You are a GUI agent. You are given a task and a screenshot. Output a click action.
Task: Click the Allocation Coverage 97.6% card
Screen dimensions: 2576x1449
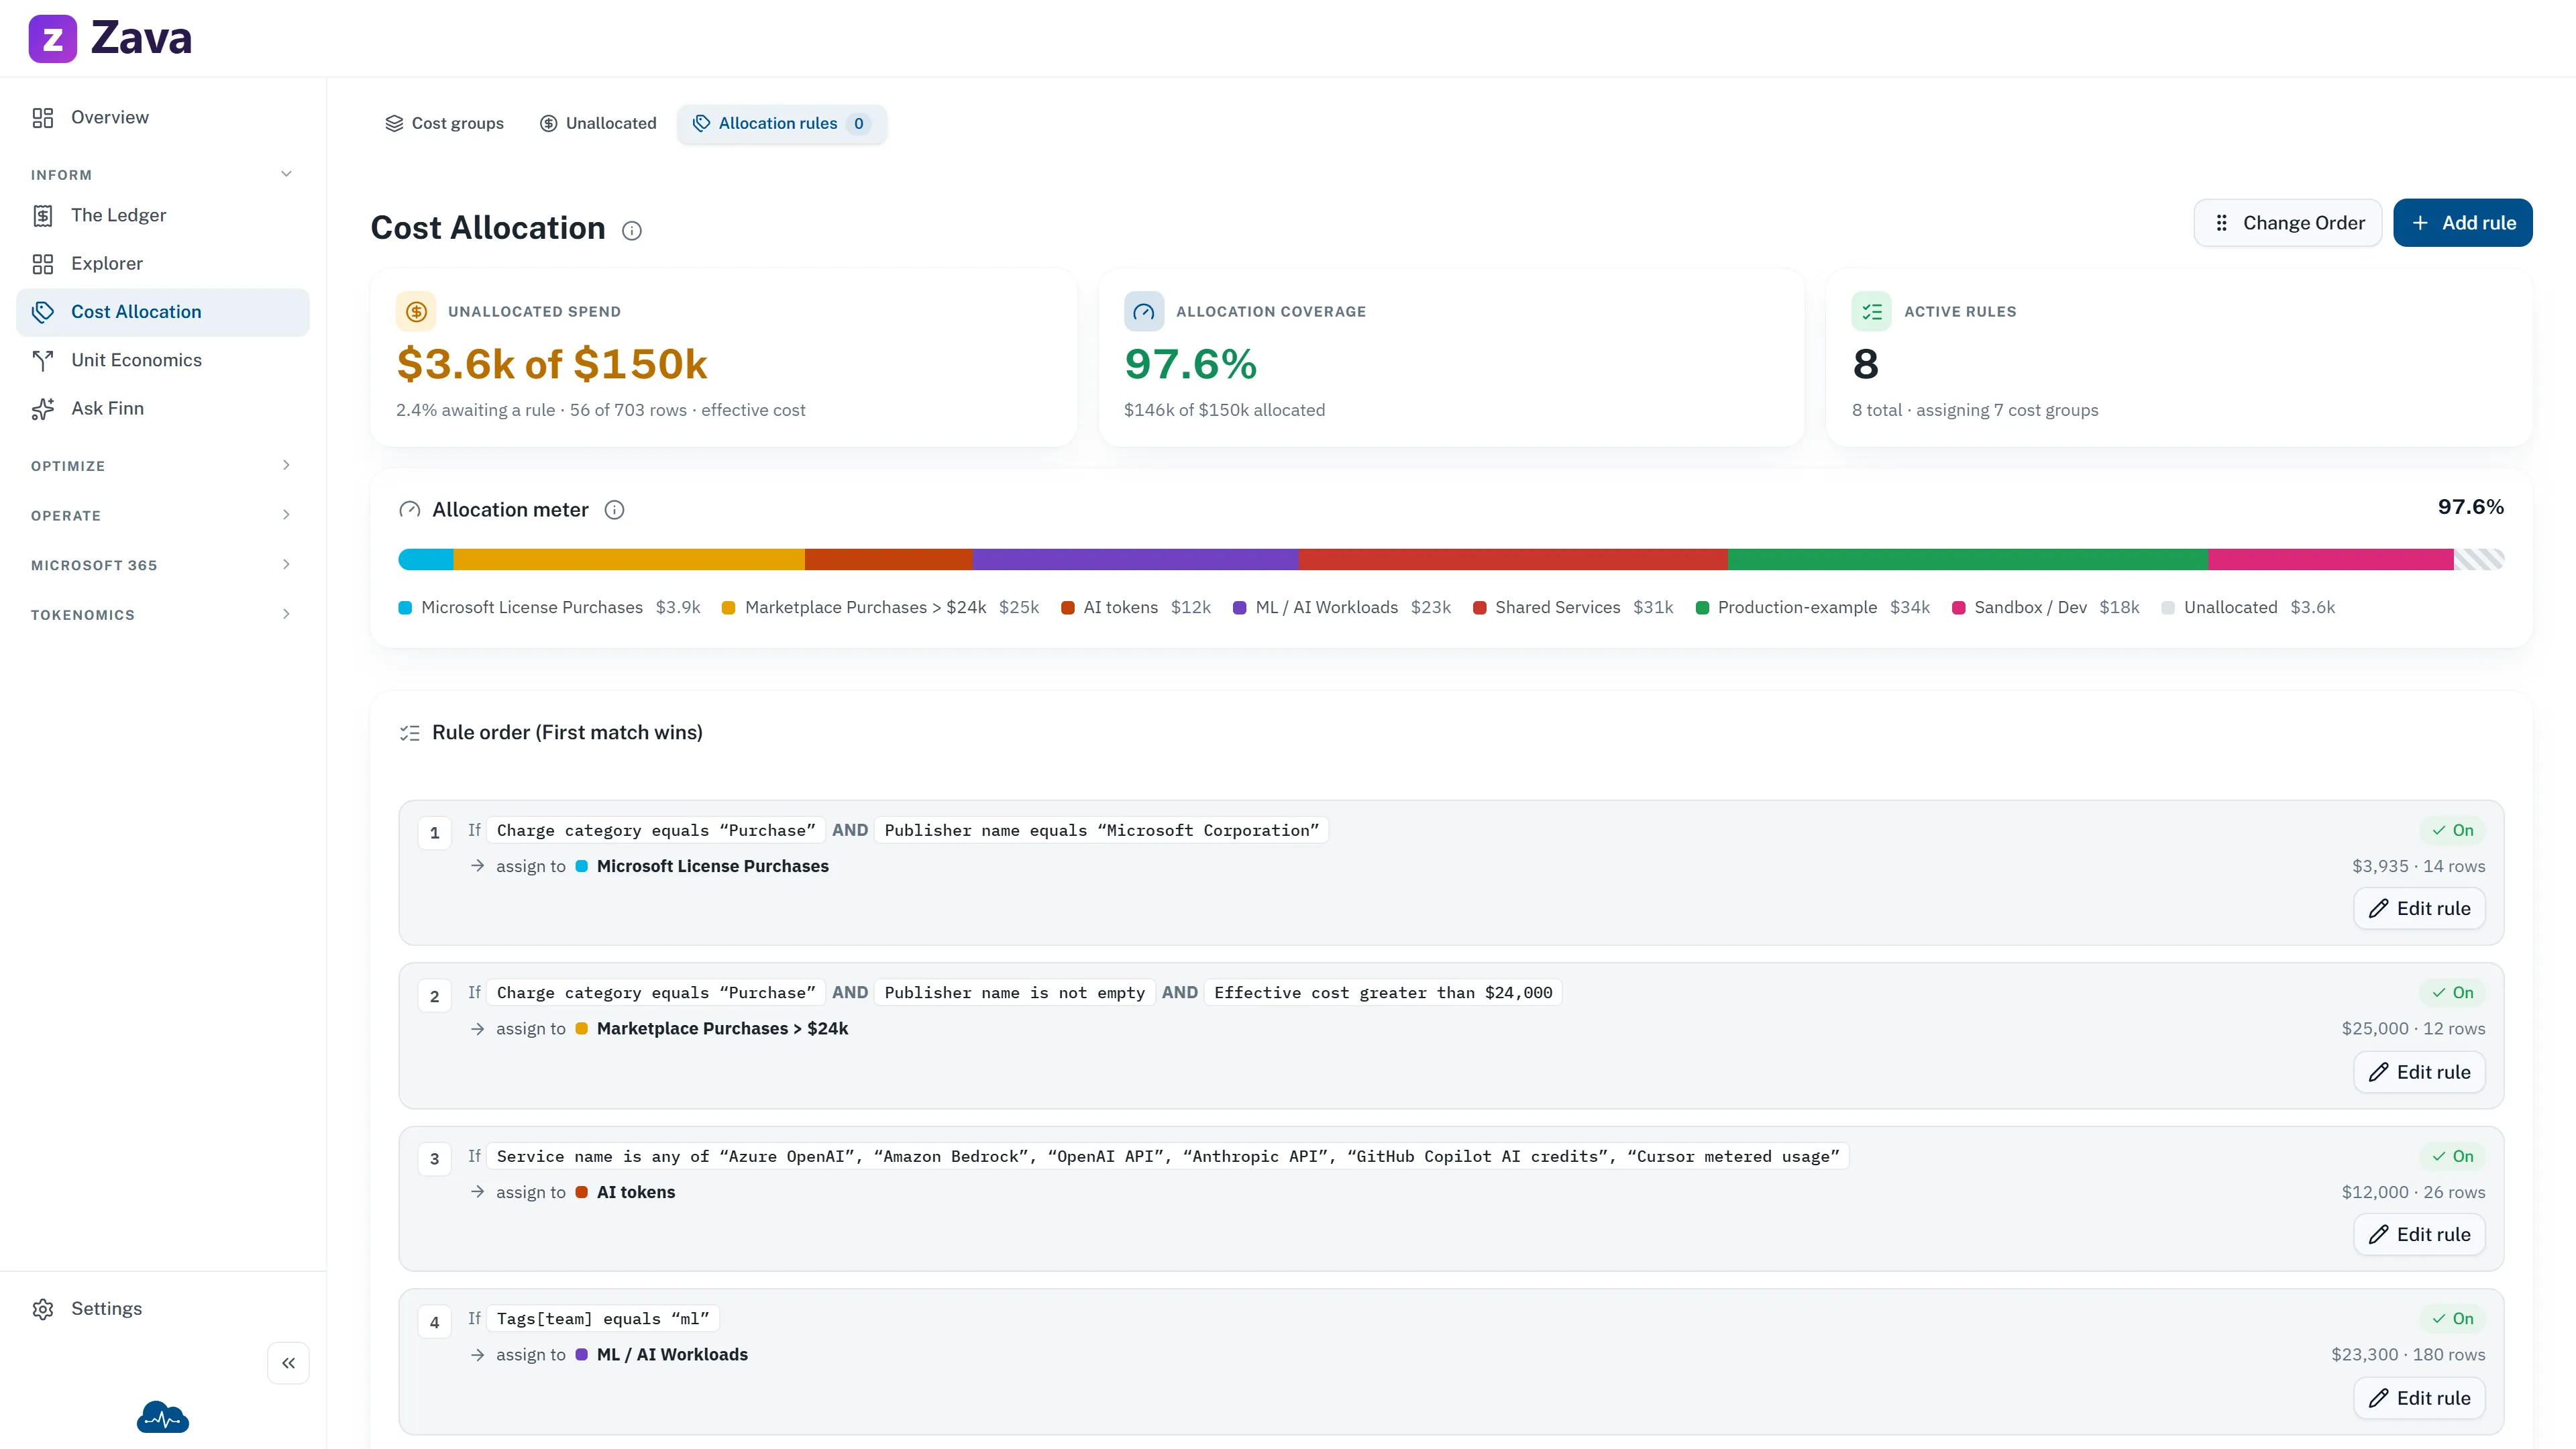tap(1451, 358)
